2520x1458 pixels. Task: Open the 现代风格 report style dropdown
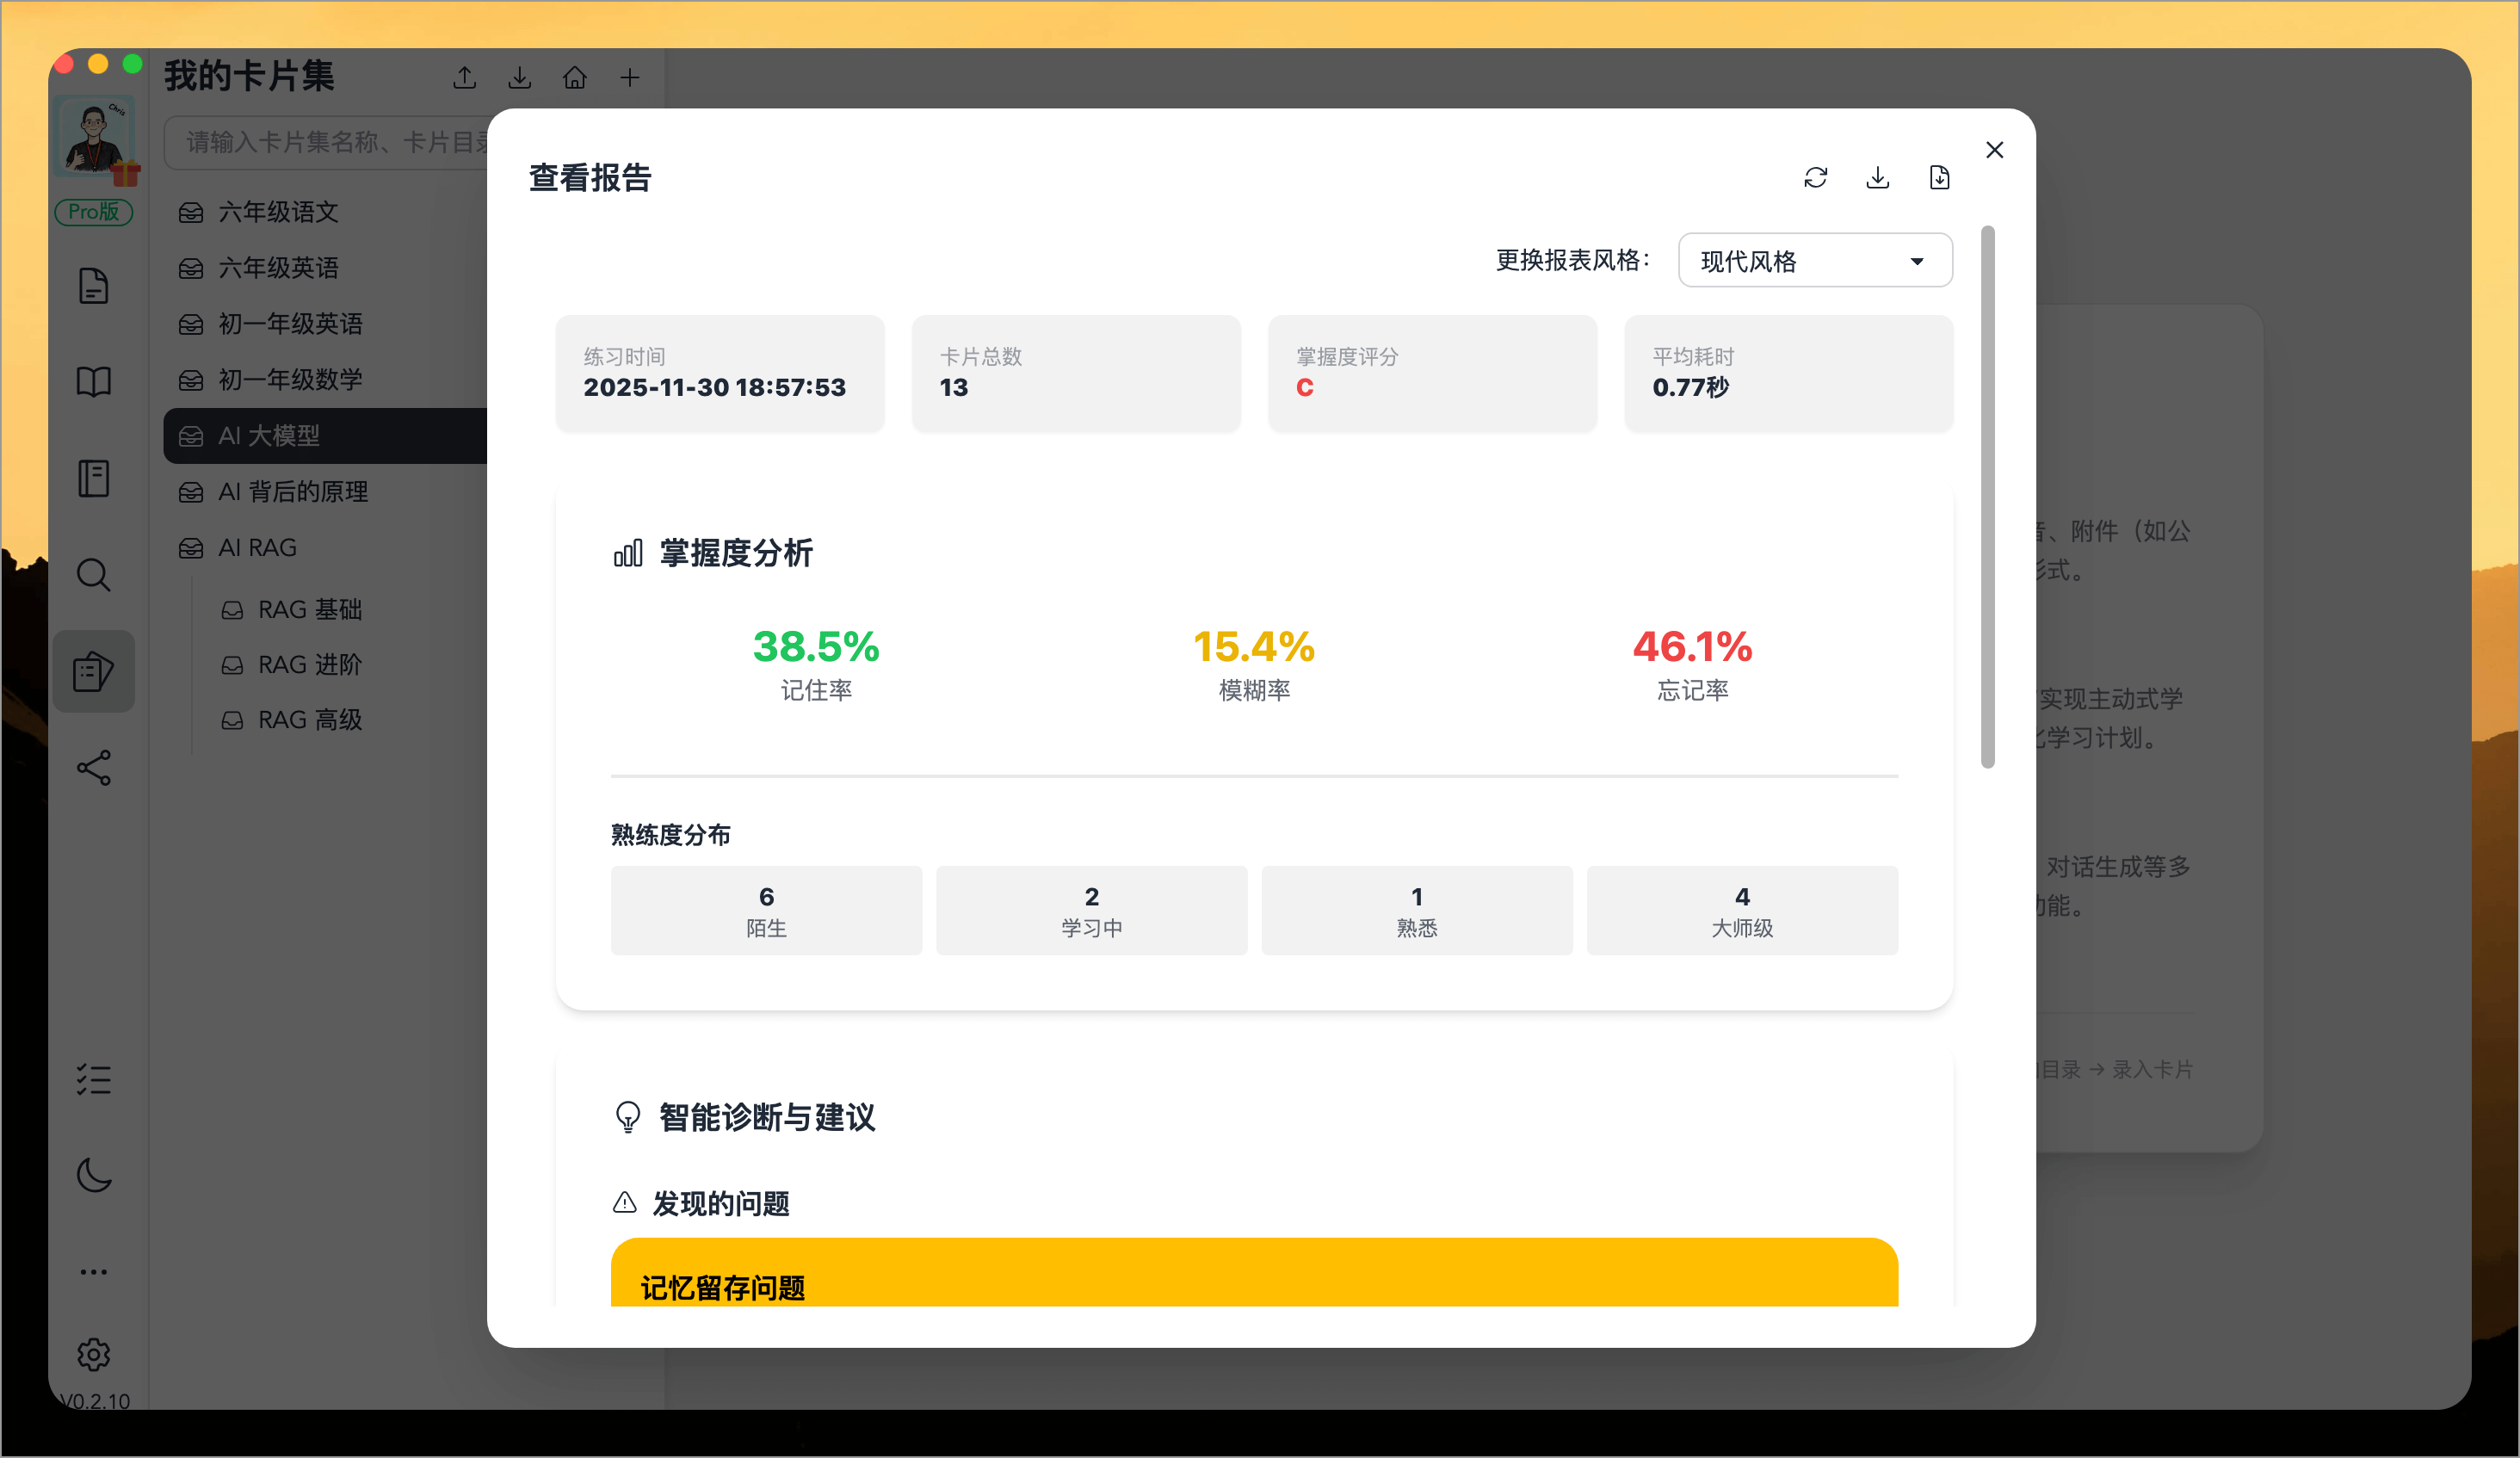point(1814,260)
